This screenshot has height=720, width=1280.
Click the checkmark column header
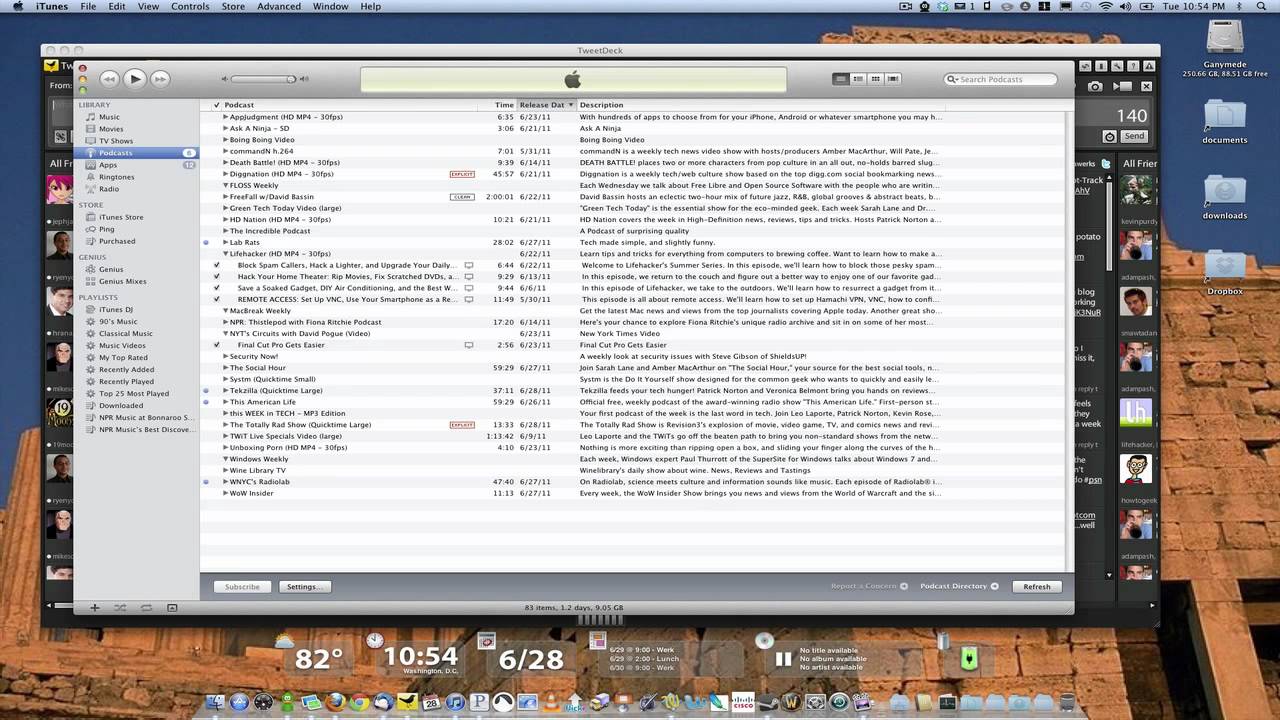(216, 105)
